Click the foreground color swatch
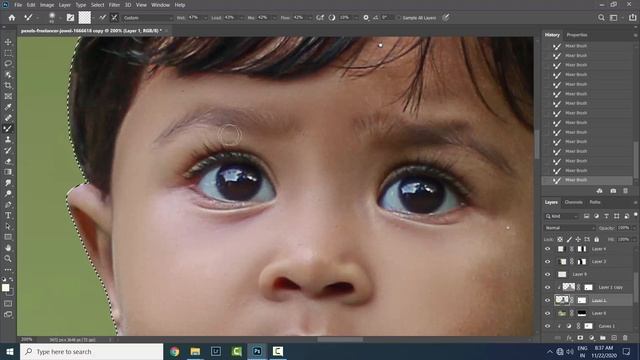 click(6, 288)
